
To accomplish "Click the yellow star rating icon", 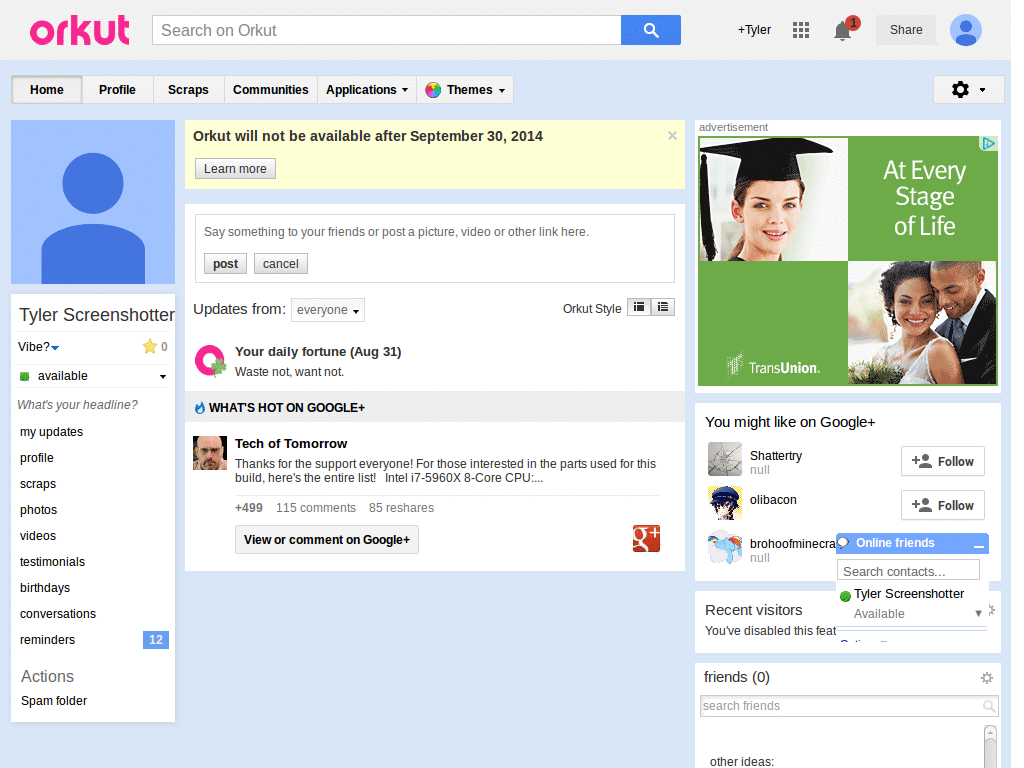I will click(x=150, y=346).
